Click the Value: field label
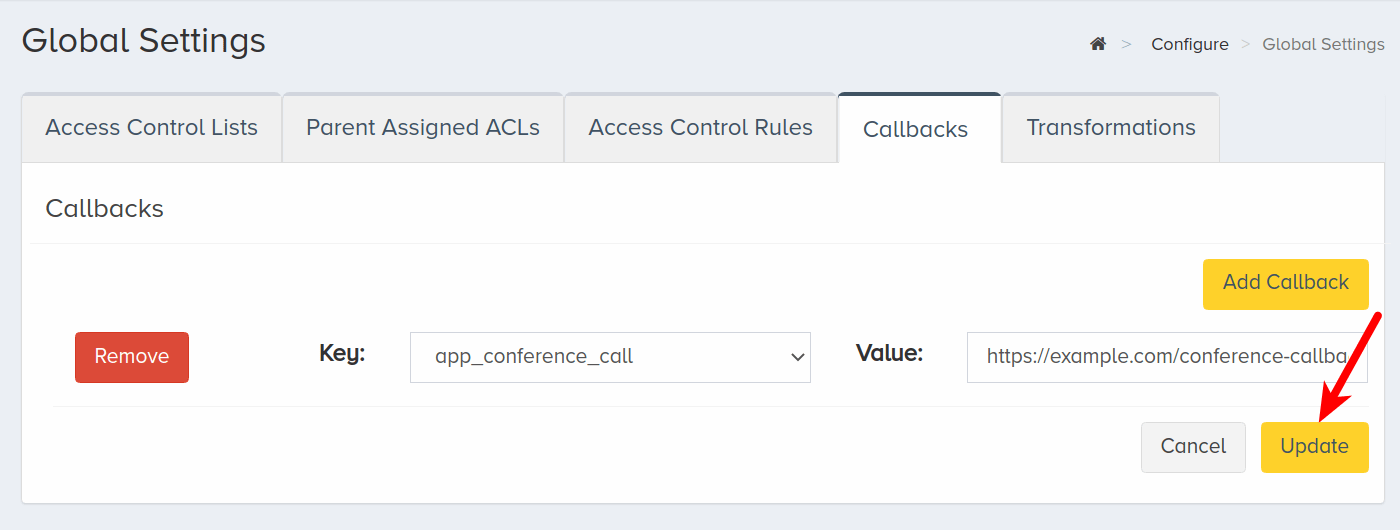 pyautogui.click(x=889, y=353)
